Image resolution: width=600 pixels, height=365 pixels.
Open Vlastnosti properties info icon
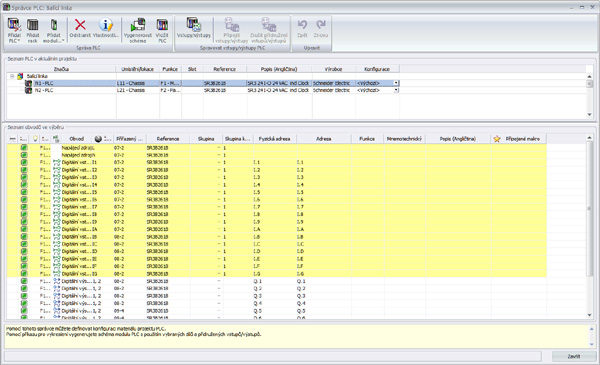106,25
